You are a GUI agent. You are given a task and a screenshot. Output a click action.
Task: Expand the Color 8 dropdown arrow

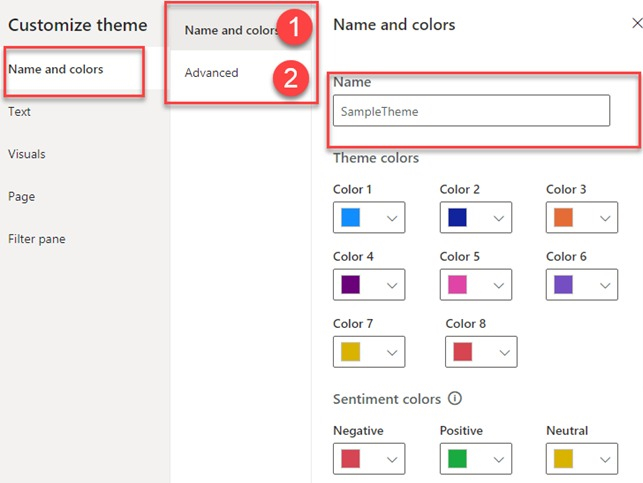pyautogui.click(x=504, y=353)
